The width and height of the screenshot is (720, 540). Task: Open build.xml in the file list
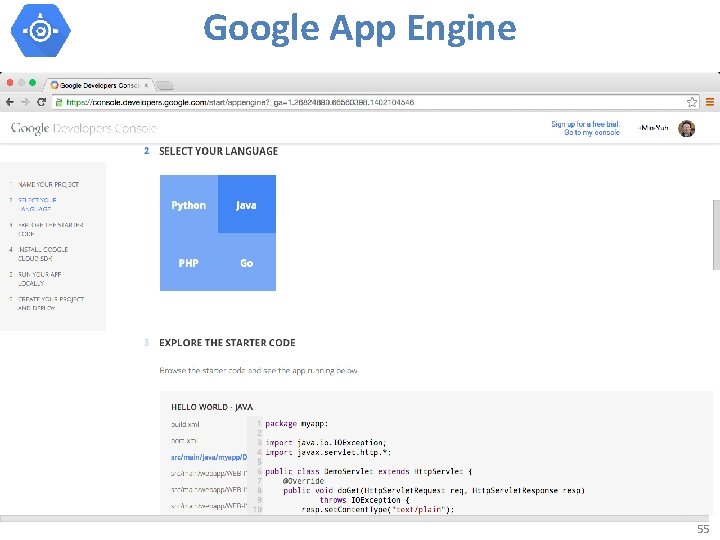186,424
